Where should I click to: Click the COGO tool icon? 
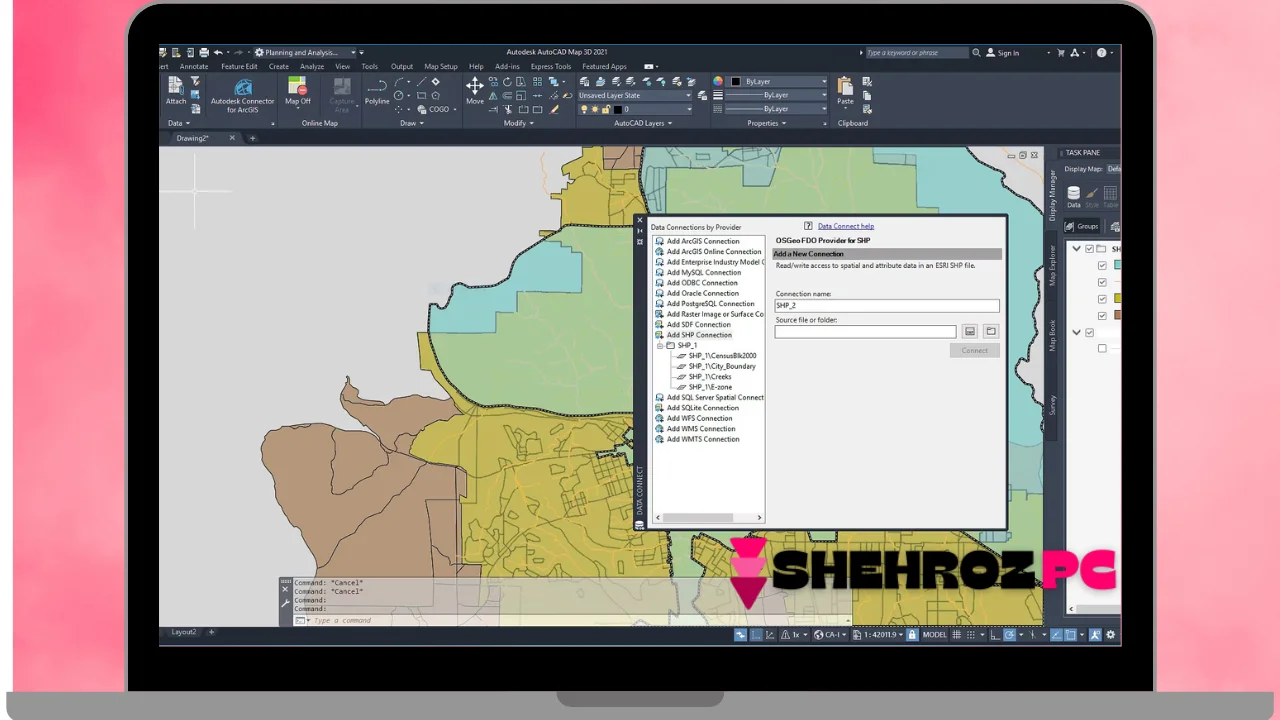click(422, 109)
